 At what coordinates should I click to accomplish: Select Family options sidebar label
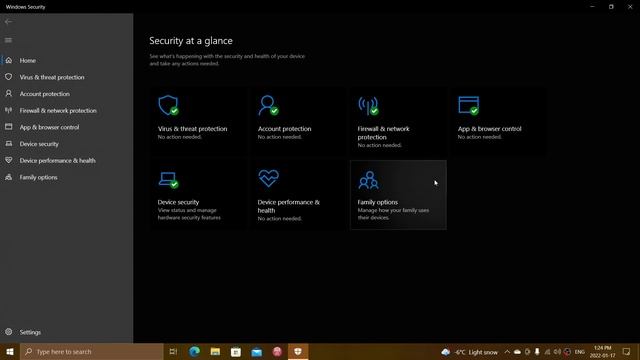[38, 178]
